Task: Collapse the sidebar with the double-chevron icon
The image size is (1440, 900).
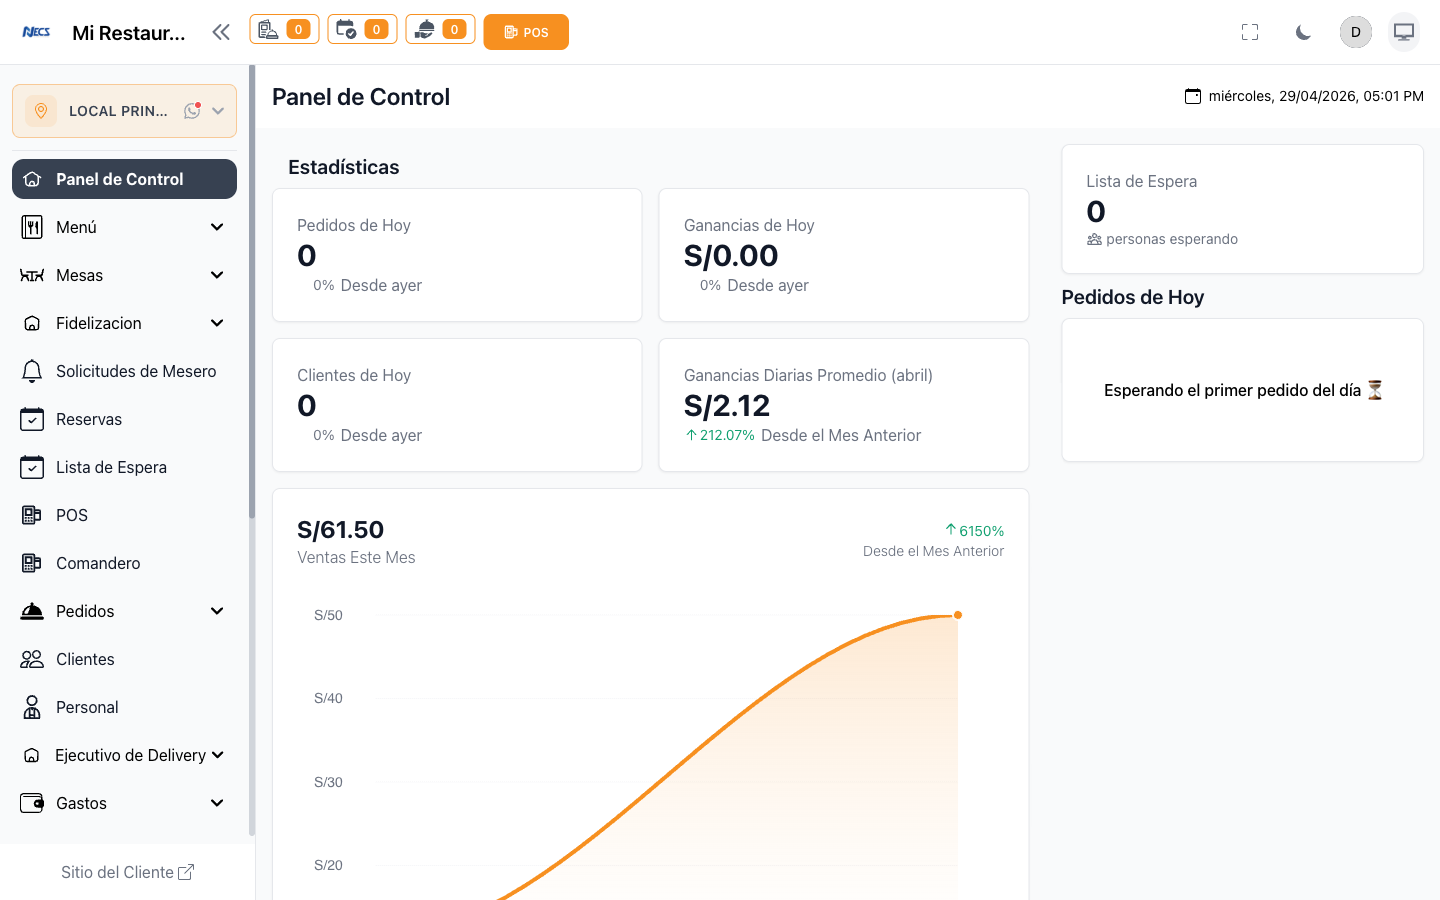Action: tap(221, 32)
